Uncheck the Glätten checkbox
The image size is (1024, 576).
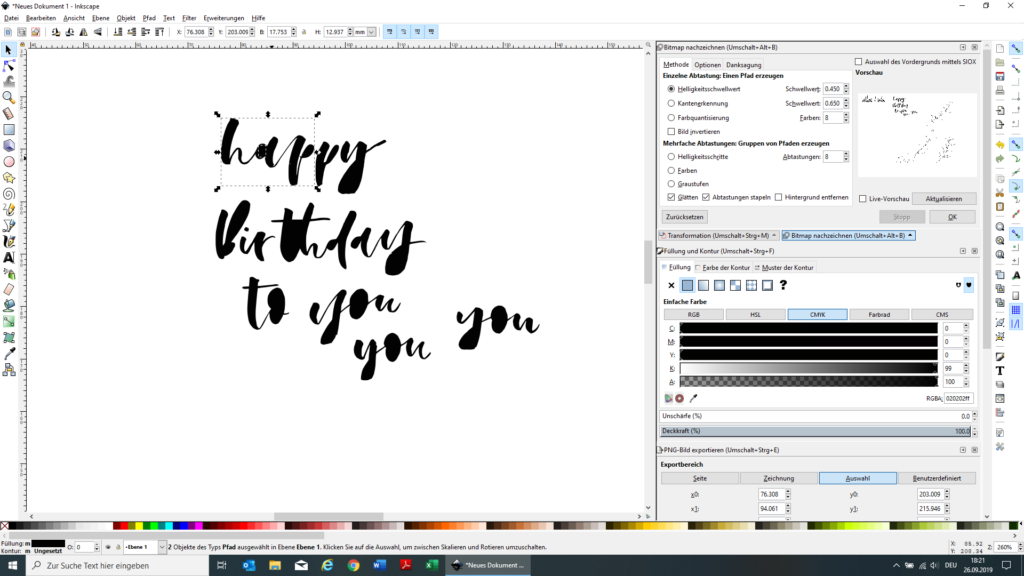point(671,197)
